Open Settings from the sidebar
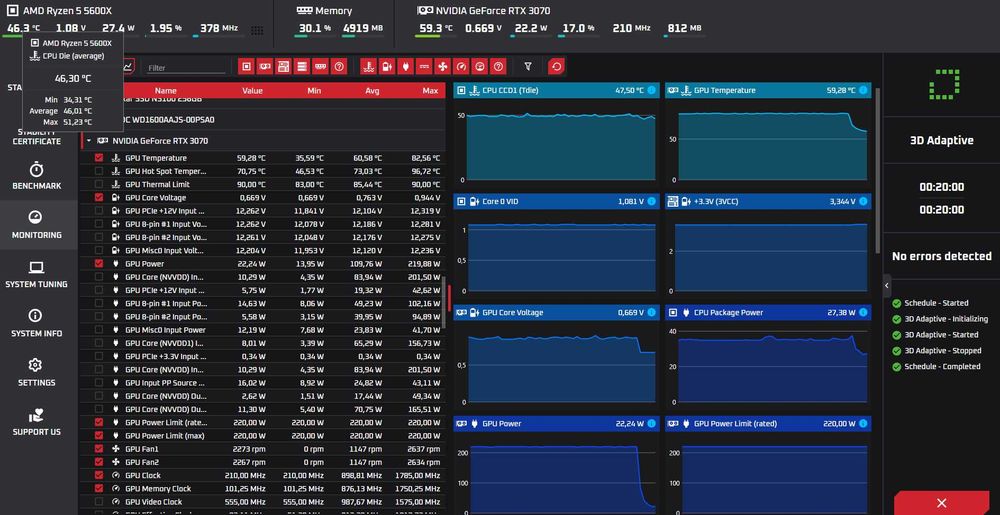Viewport: 1000px width, 515px height. click(x=36, y=373)
